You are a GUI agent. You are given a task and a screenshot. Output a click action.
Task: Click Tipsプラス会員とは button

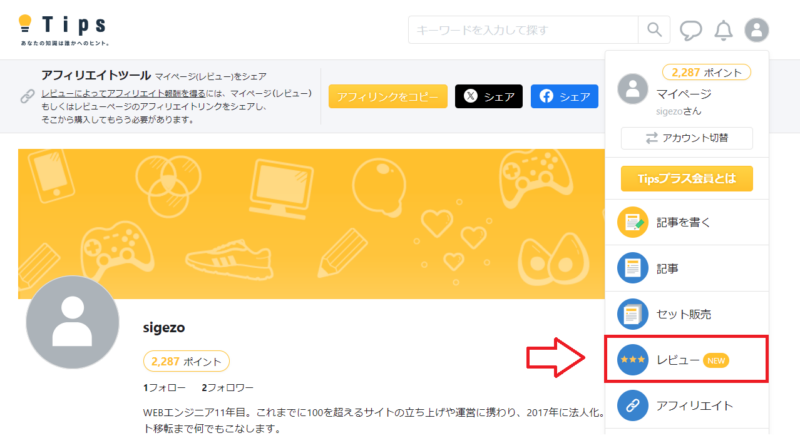click(687, 179)
